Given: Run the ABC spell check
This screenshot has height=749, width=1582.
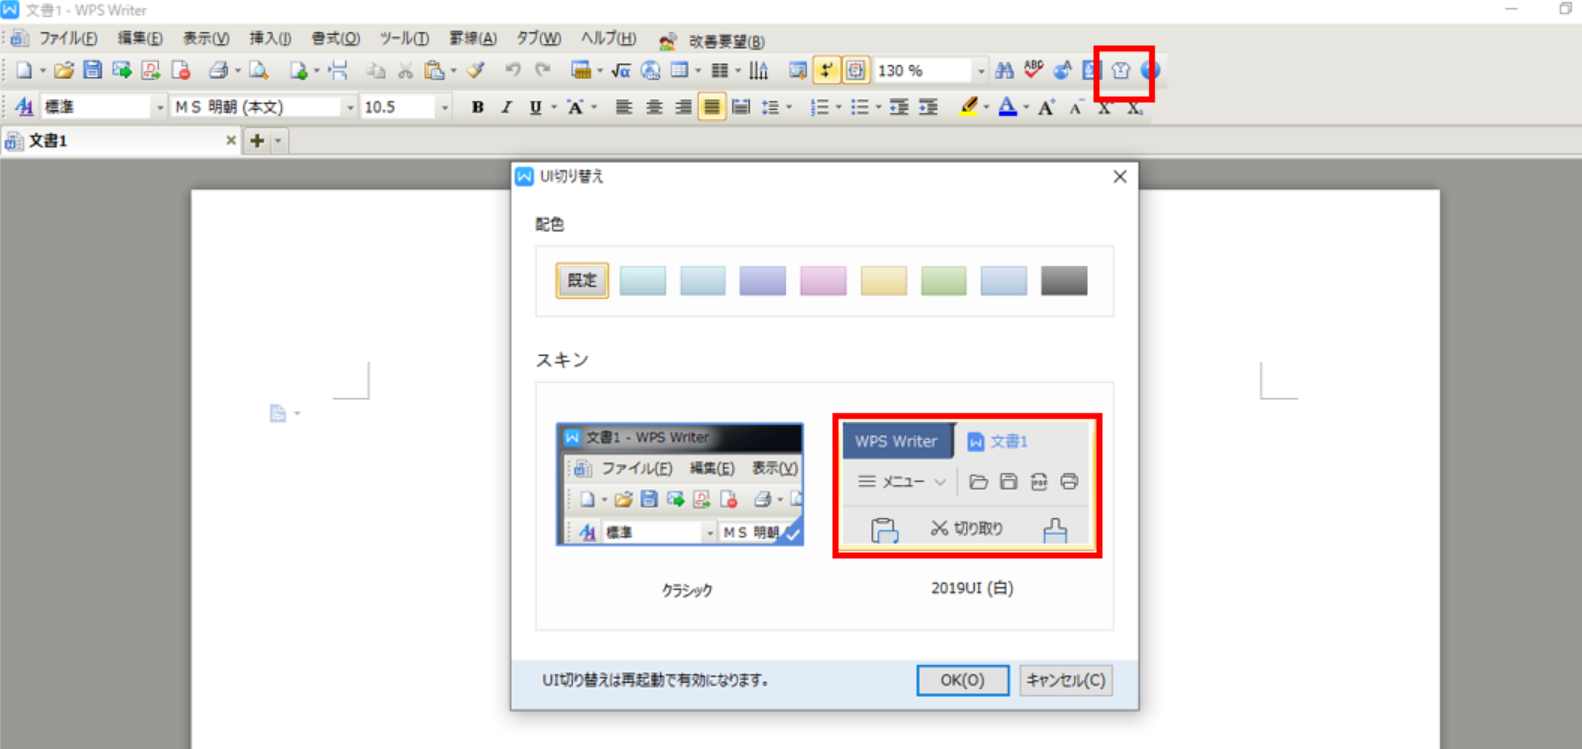Looking at the screenshot, I should 1033,70.
